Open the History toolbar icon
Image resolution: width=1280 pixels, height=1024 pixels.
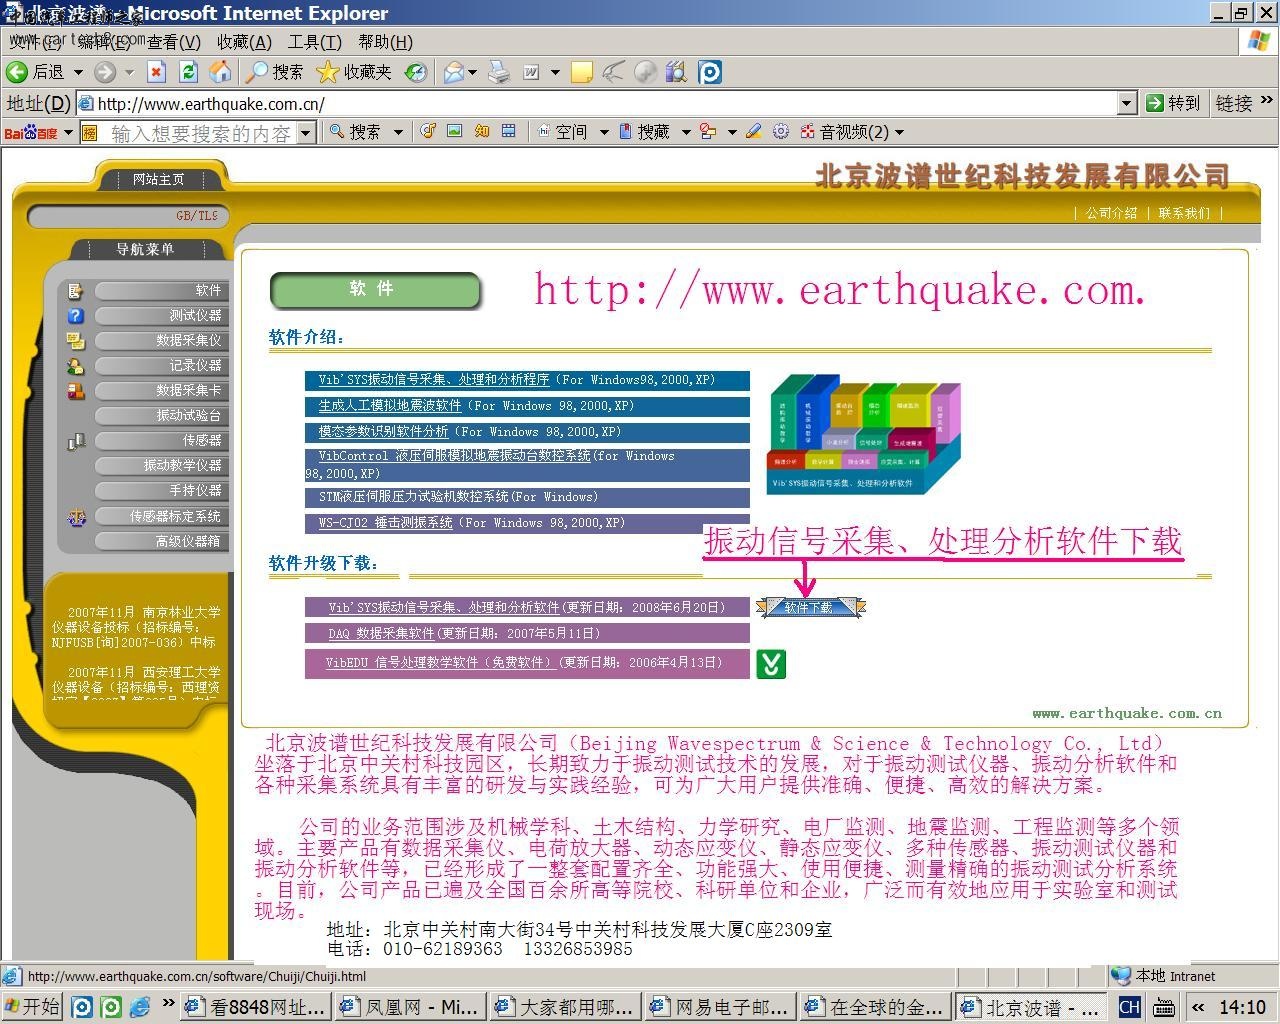tap(416, 72)
